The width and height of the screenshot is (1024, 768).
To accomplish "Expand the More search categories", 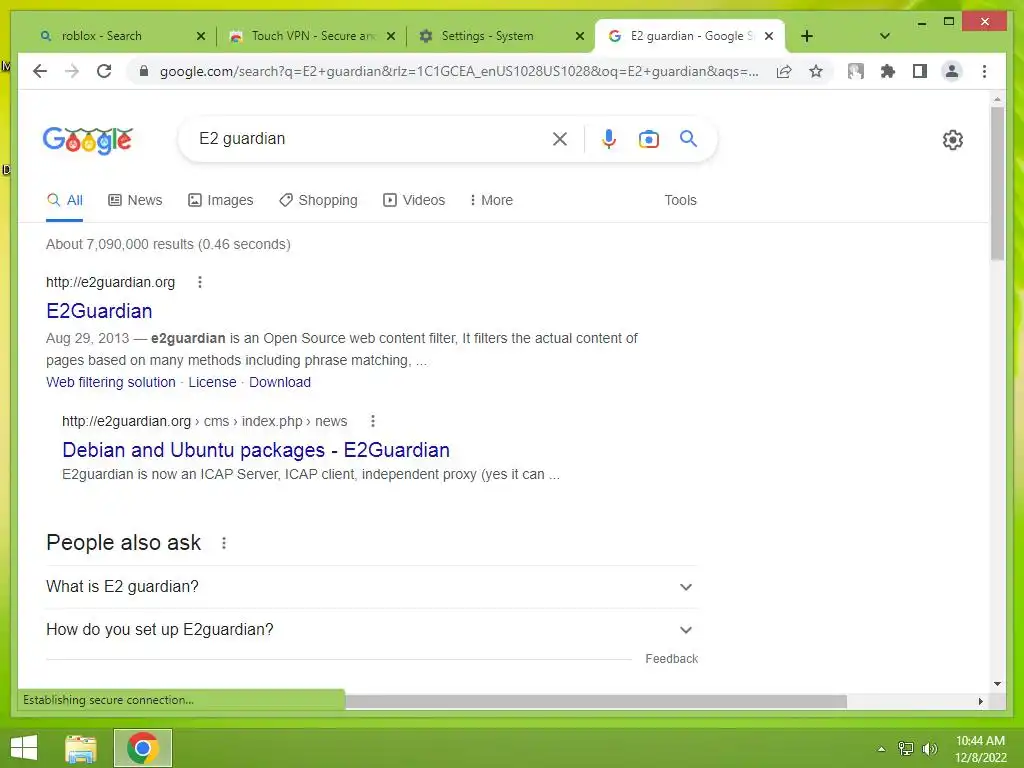I will tap(491, 200).
